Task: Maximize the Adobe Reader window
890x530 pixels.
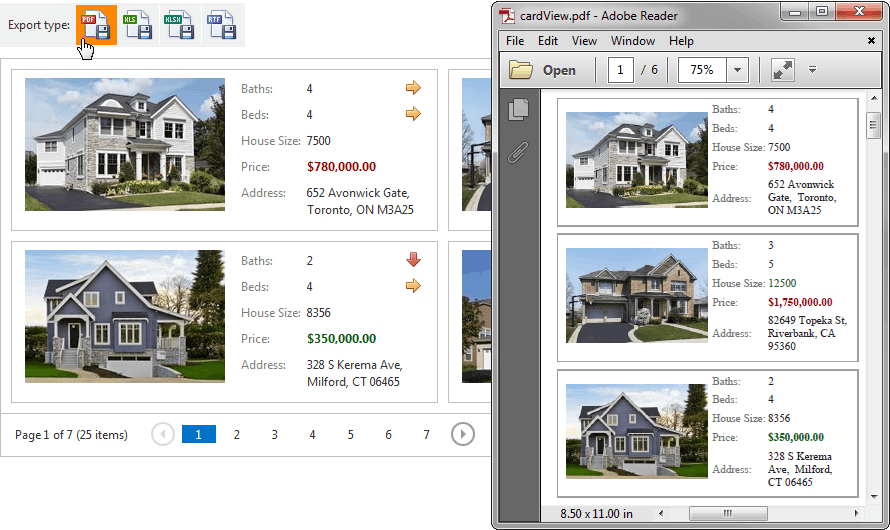Action: (x=822, y=11)
